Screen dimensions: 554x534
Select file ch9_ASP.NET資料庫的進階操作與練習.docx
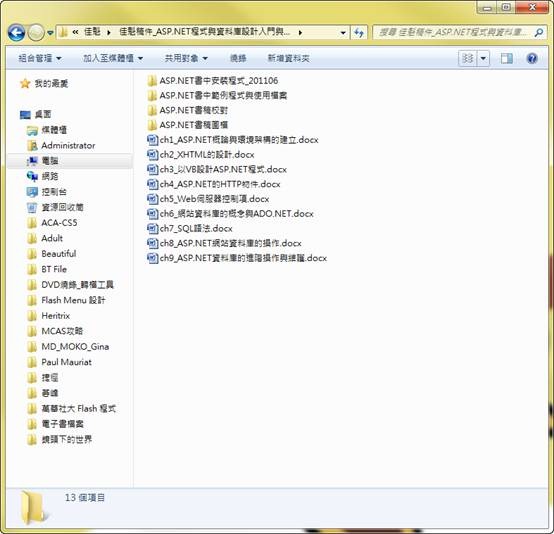click(237, 258)
